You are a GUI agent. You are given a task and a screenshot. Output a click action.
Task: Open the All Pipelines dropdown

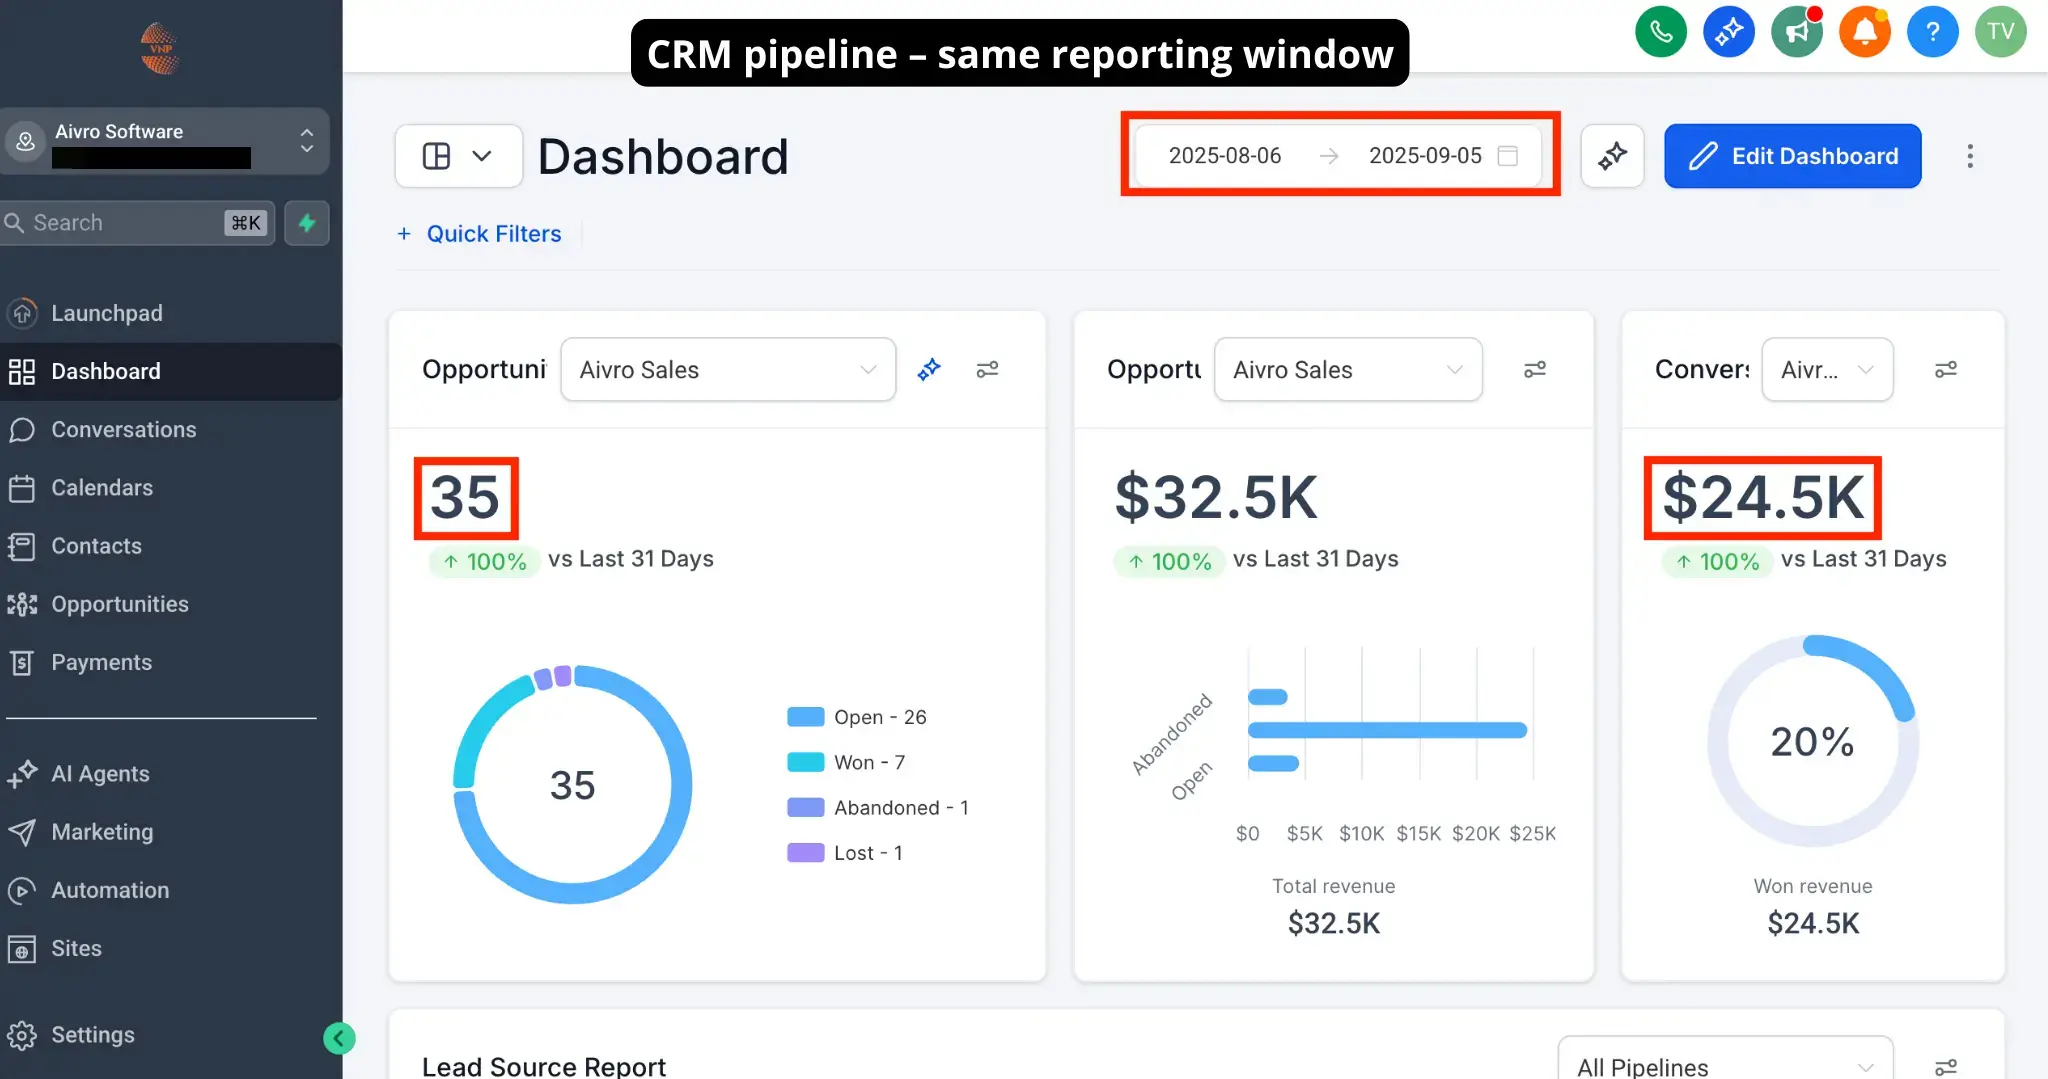tap(1725, 1066)
